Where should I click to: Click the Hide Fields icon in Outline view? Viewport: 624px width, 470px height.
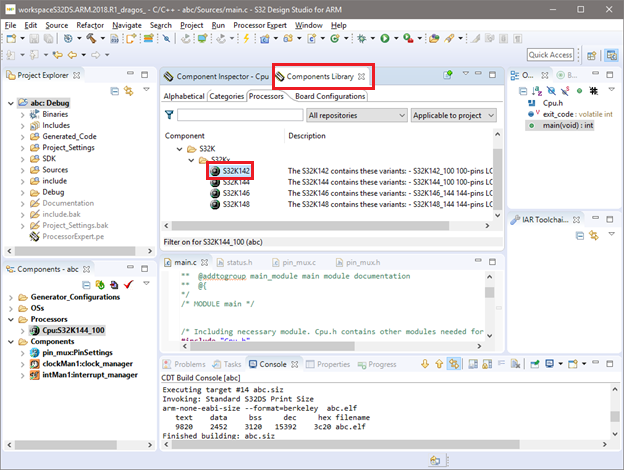[x=551, y=91]
